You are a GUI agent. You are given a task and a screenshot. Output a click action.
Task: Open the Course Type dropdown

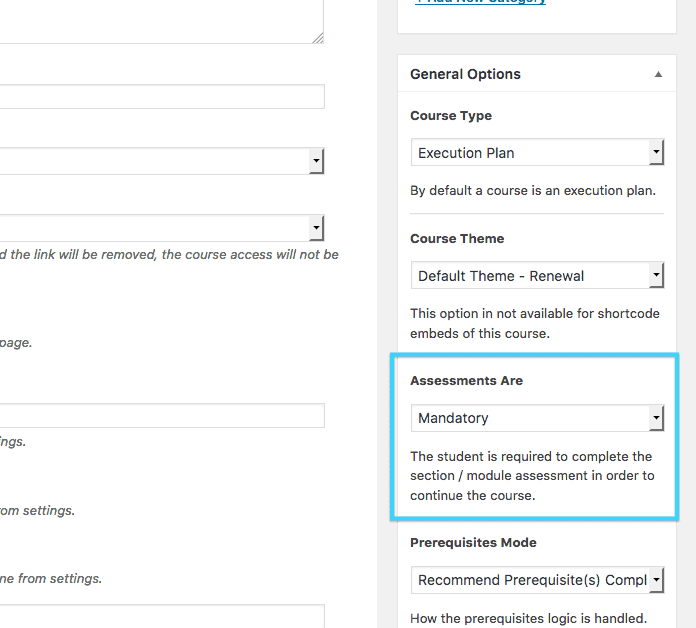[x=537, y=152]
